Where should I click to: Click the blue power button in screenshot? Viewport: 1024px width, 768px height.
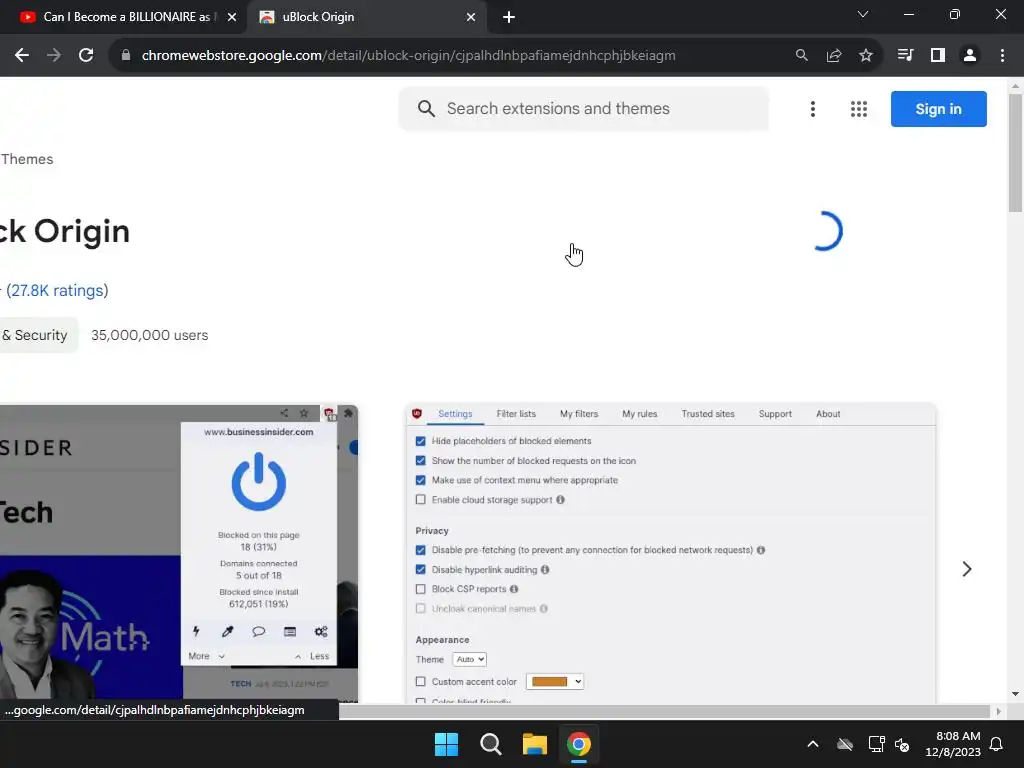tap(259, 482)
